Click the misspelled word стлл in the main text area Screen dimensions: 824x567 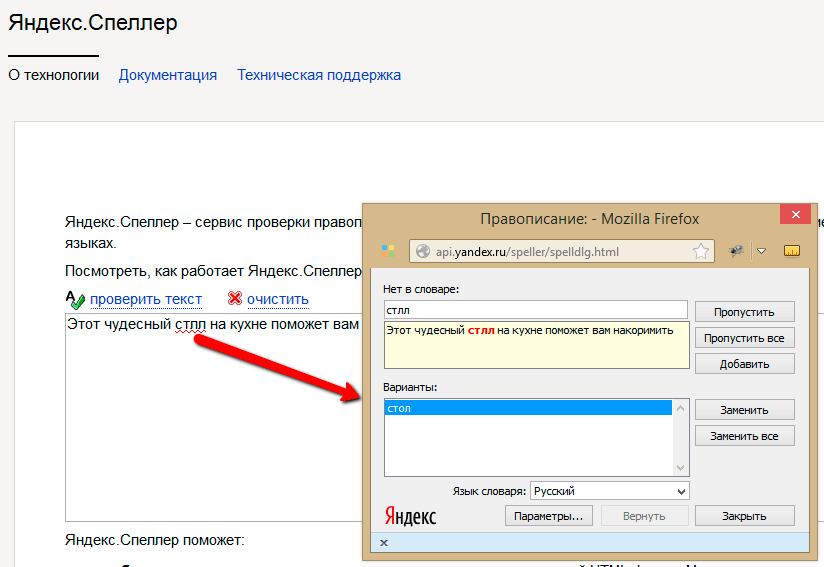[190, 325]
